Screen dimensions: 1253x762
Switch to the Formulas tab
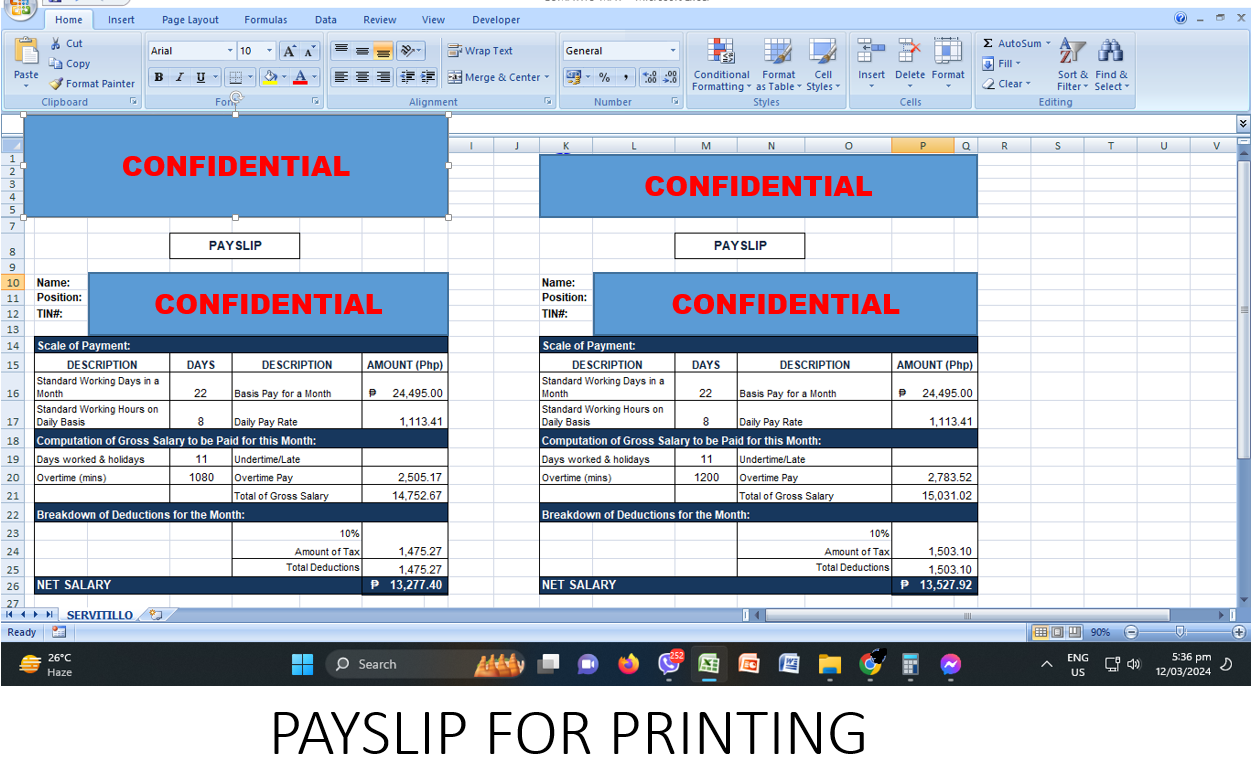click(266, 20)
